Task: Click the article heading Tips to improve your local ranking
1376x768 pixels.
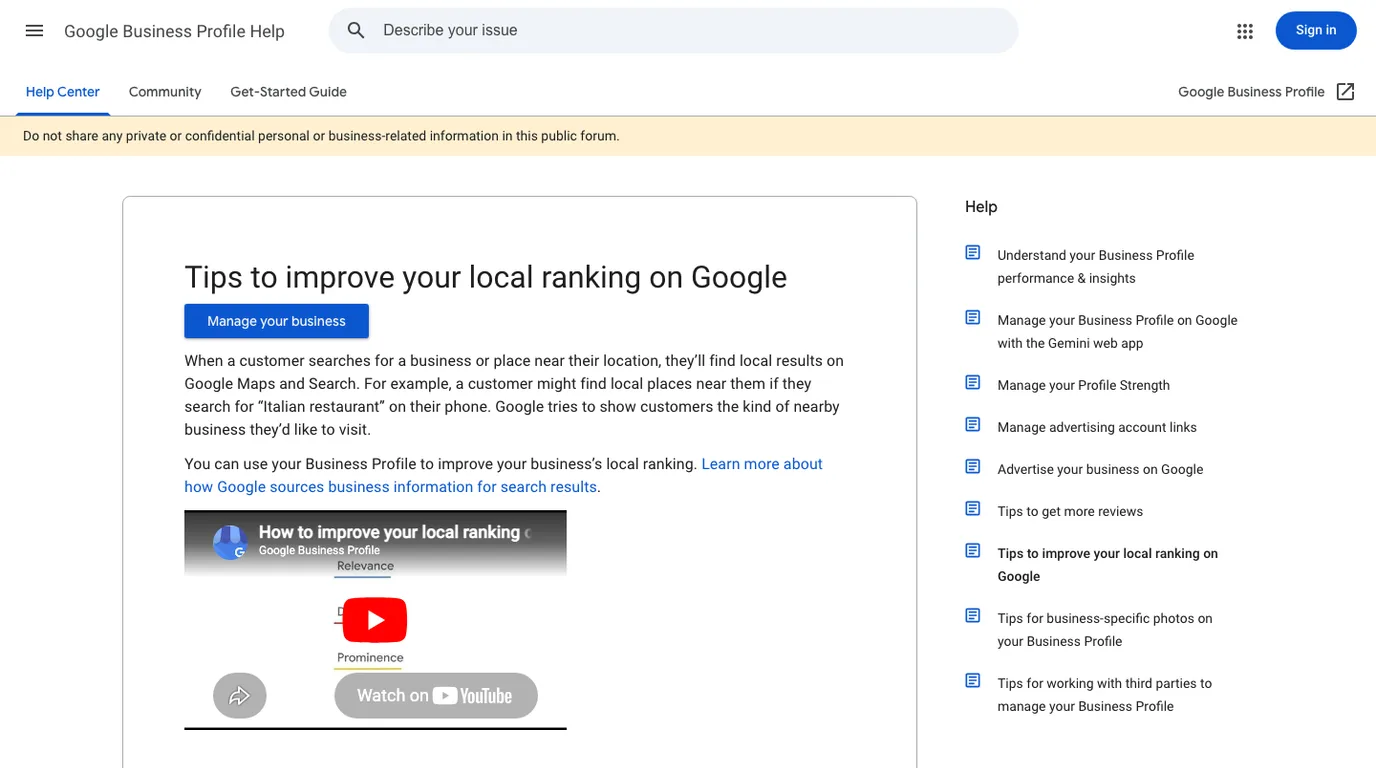Action: point(485,277)
